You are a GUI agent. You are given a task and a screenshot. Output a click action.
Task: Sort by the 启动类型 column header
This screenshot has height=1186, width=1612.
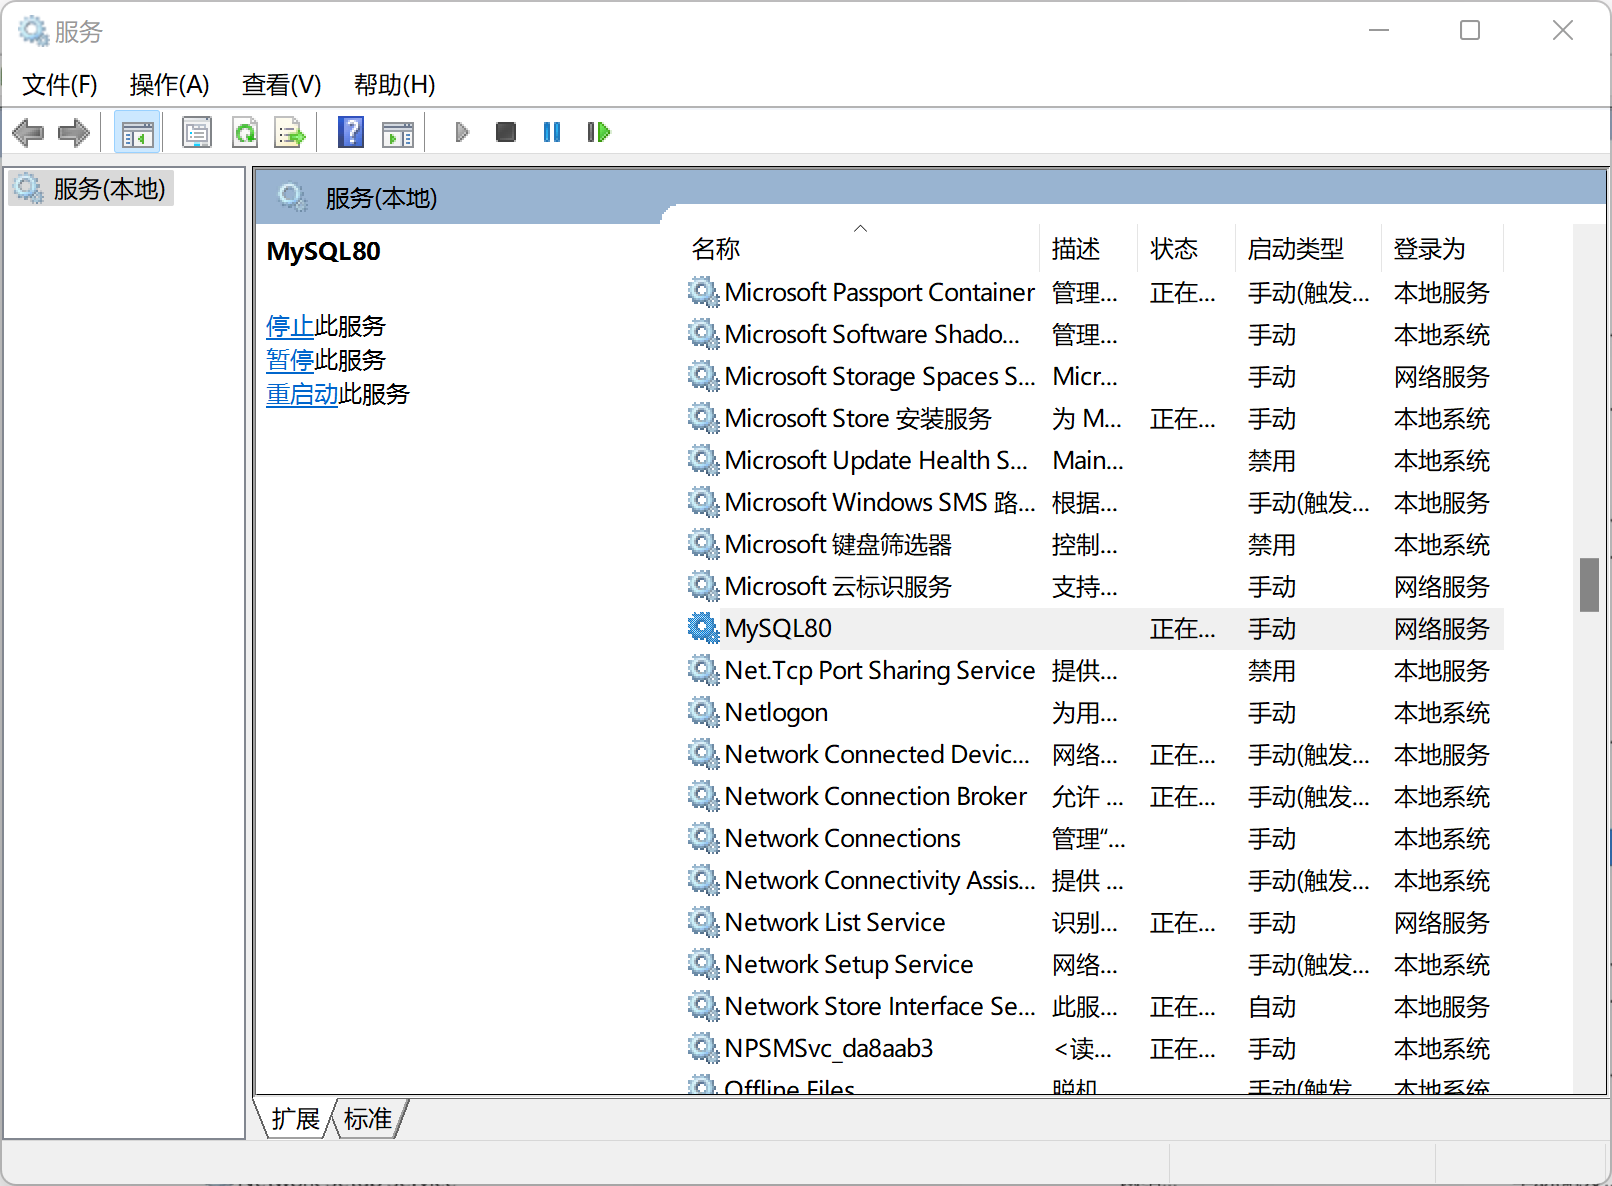tap(1308, 248)
